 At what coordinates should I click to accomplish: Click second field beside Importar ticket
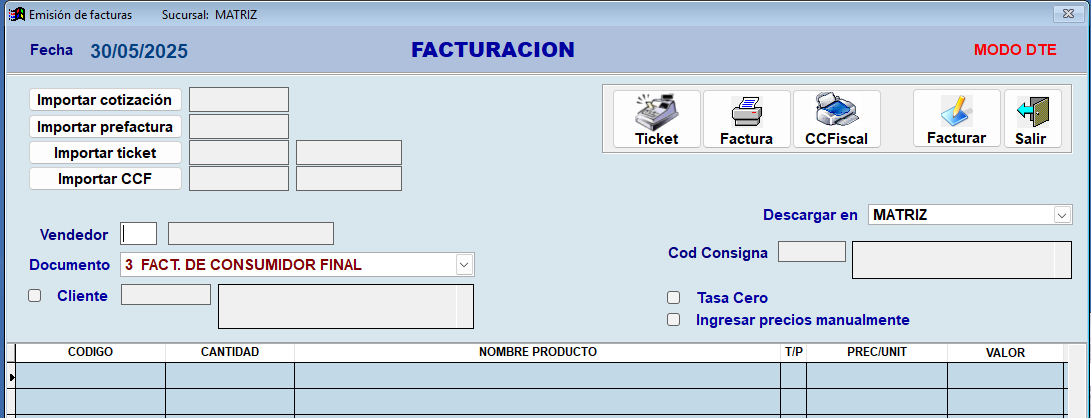(x=349, y=152)
